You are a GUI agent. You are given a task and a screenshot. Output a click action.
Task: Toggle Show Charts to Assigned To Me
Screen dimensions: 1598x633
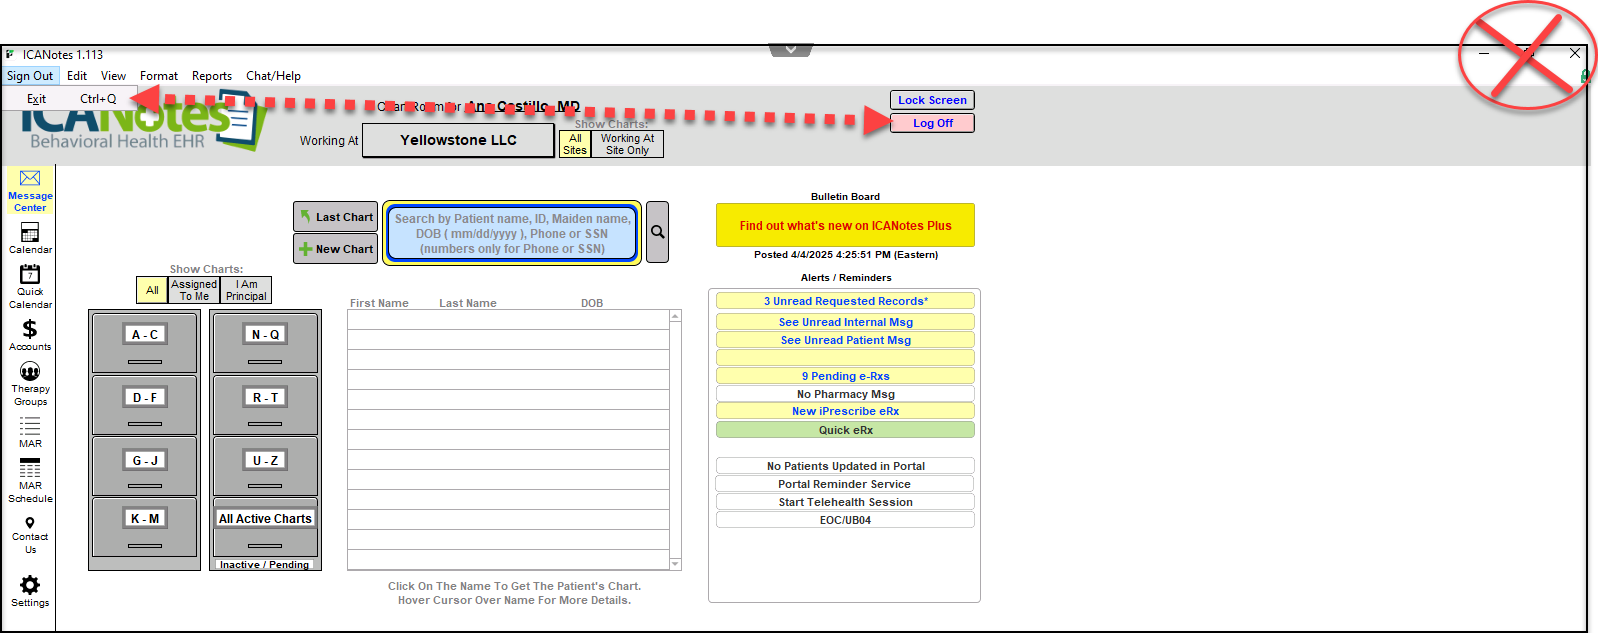click(x=194, y=290)
